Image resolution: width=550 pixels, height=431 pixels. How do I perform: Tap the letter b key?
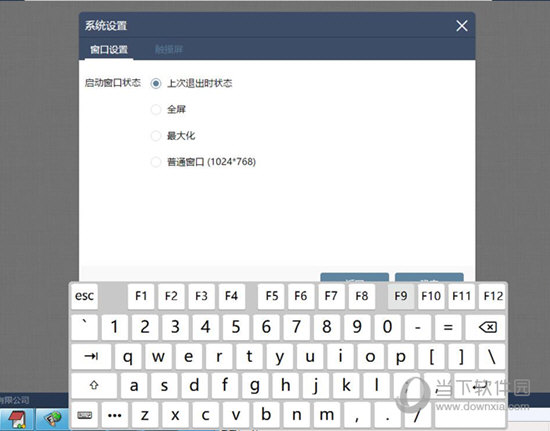266,415
